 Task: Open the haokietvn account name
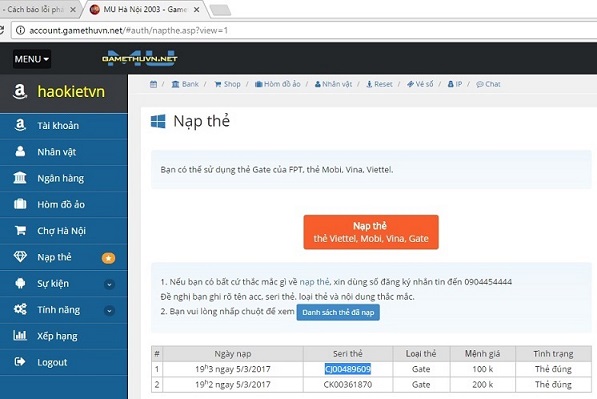[71, 92]
